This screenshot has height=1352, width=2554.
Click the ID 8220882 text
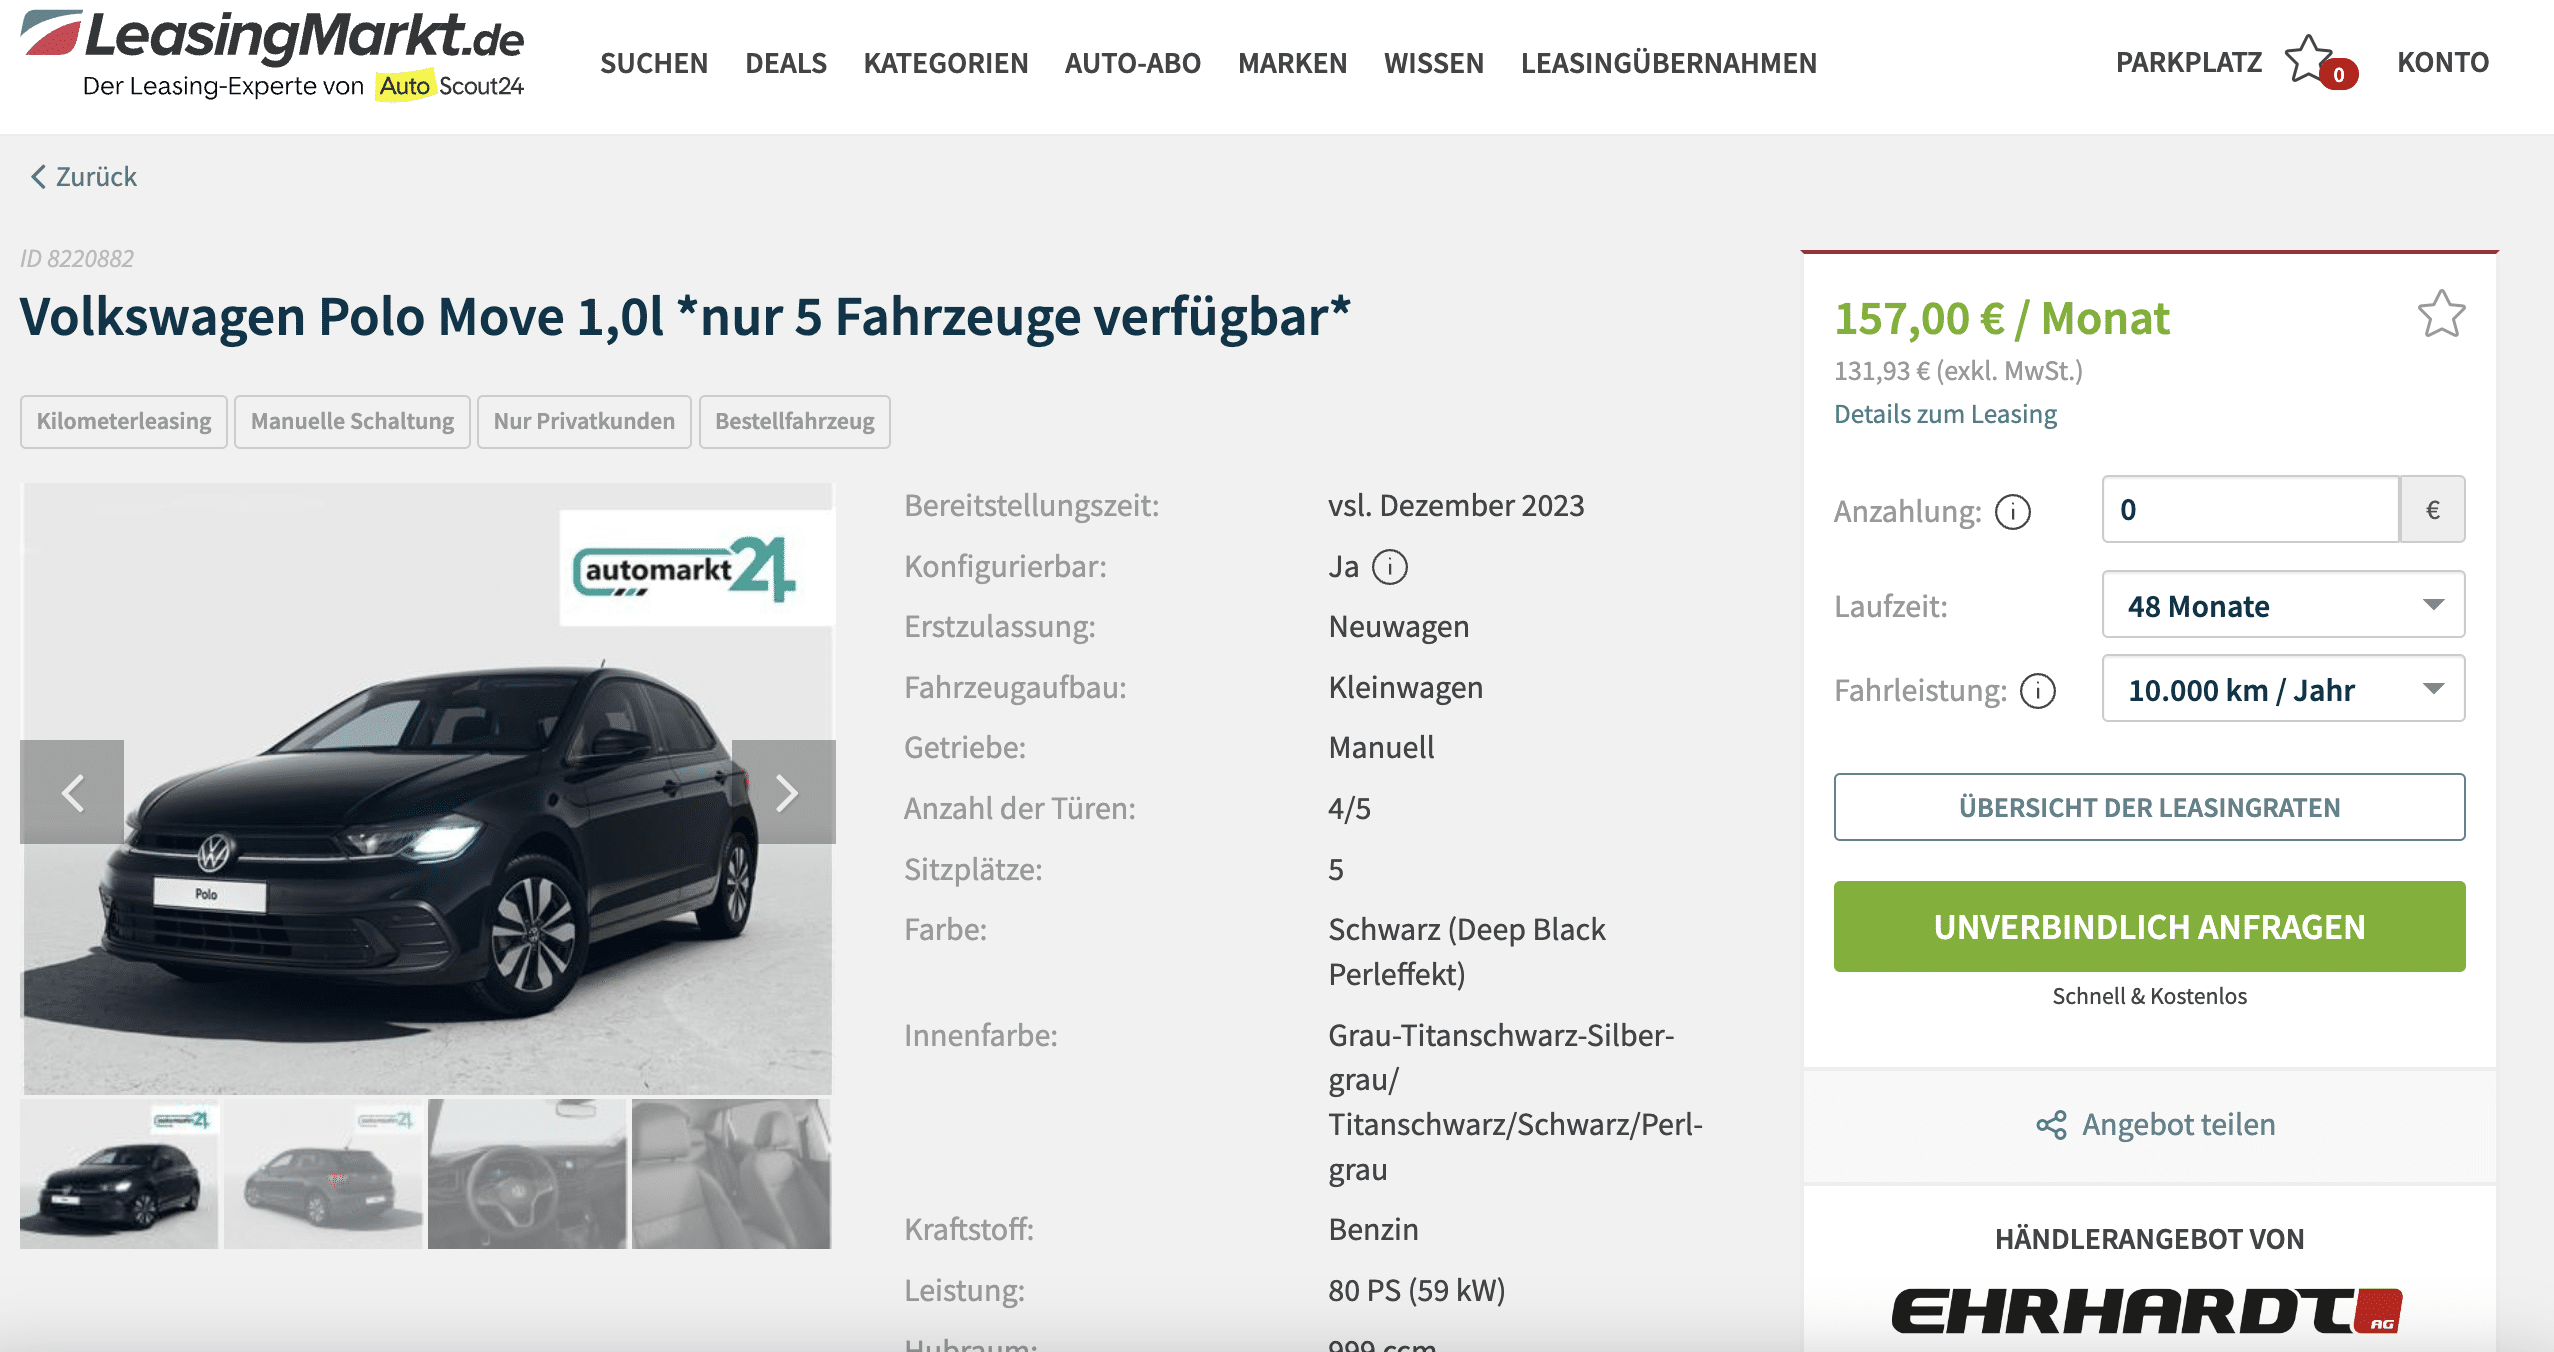(x=77, y=259)
